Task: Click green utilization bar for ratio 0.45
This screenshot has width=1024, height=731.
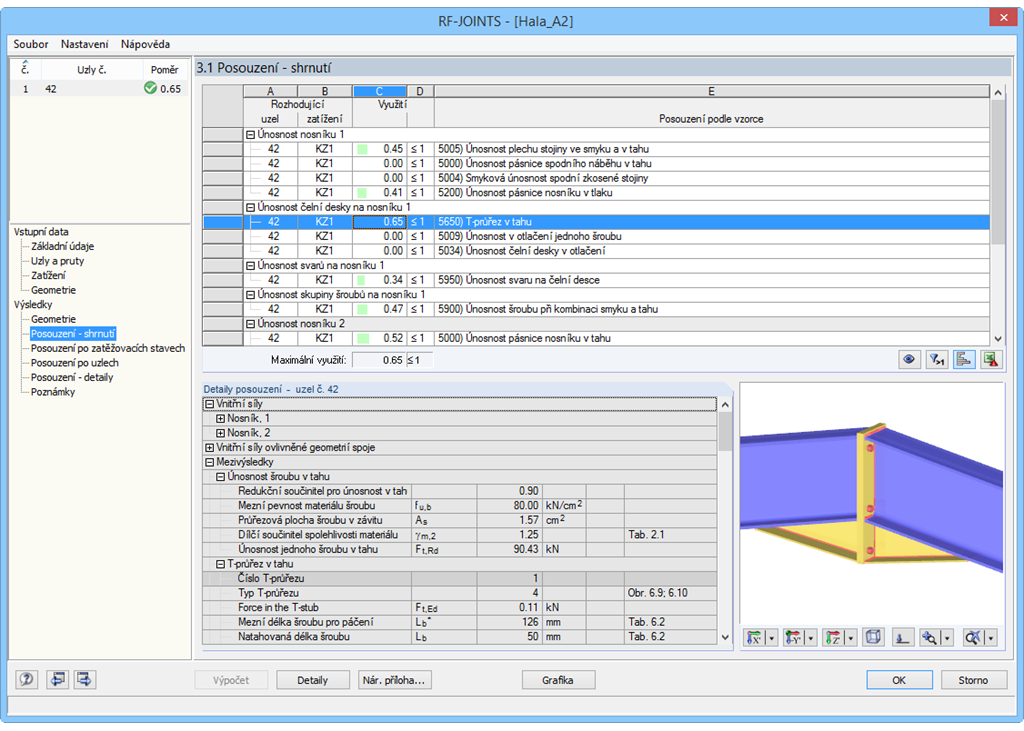Action: click(x=362, y=149)
